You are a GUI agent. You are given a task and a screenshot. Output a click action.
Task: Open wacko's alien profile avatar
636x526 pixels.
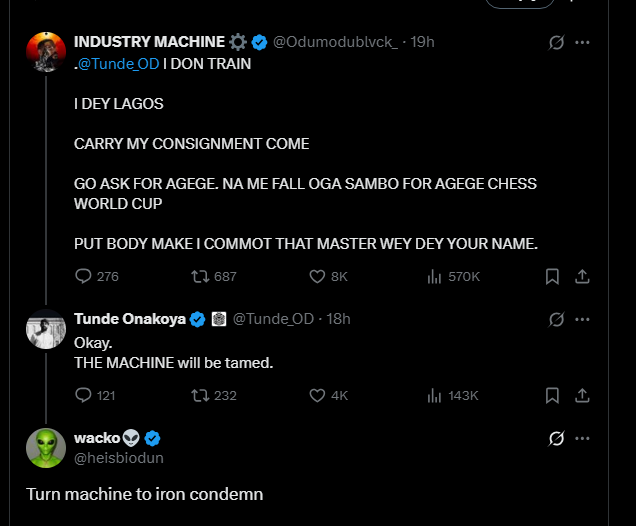click(45, 447)
